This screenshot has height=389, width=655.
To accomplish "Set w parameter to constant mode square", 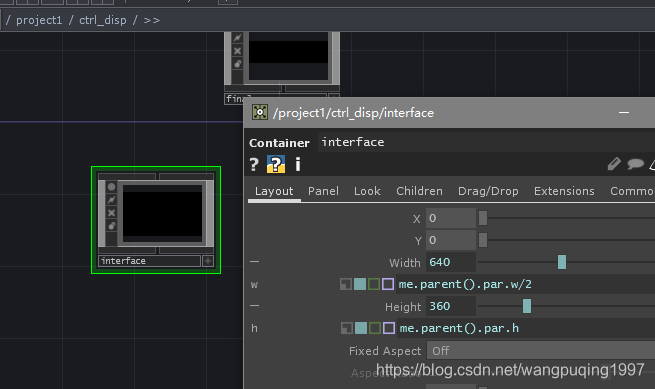I will [346, 285].
